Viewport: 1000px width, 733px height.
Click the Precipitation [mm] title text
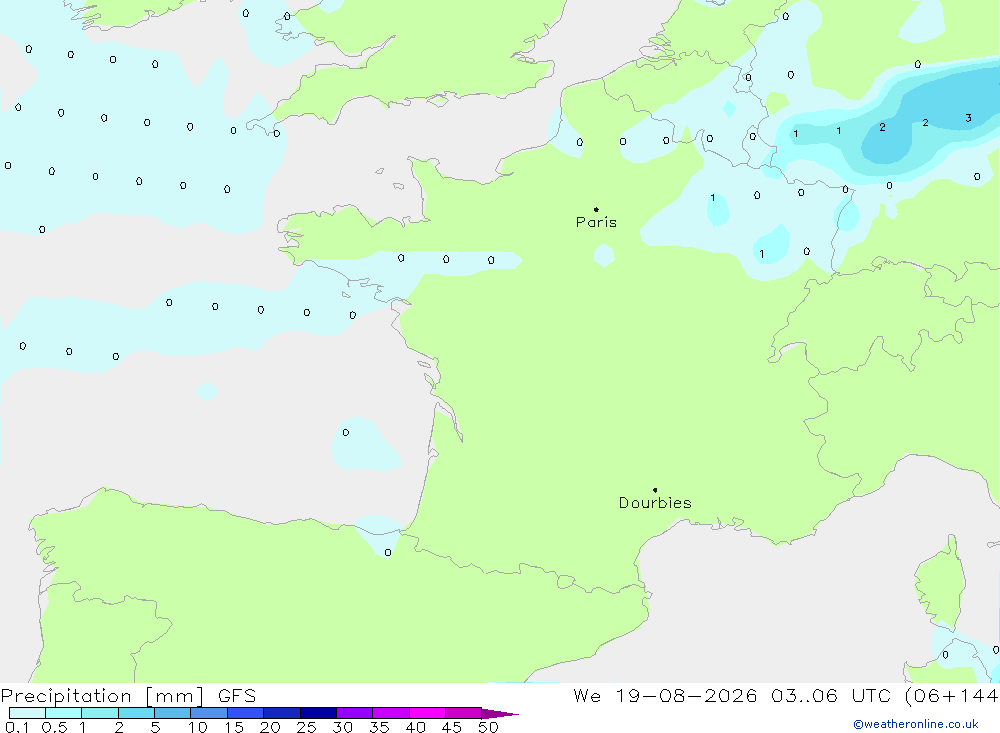pos(102,696)
